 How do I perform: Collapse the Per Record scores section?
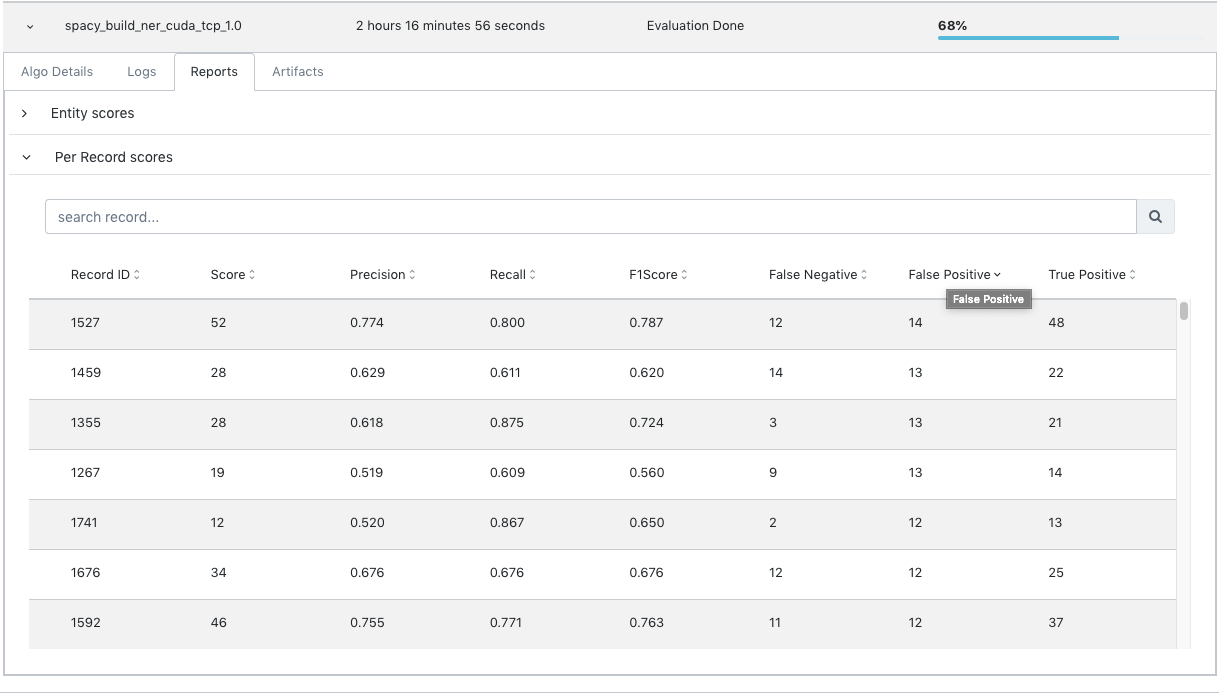click(x=27, y=158)
